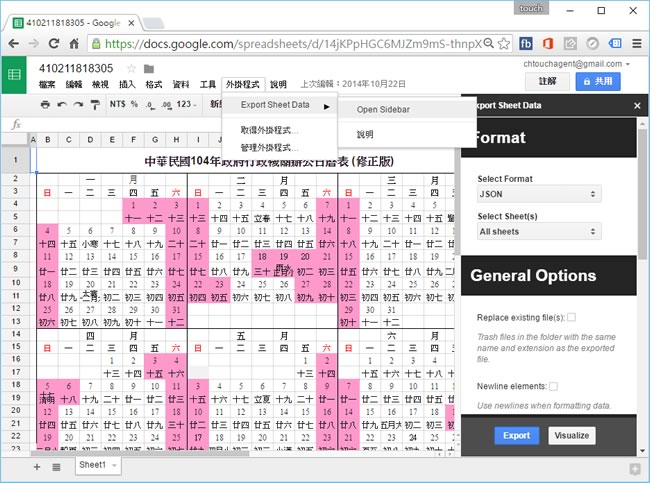The image size is (650, 483).
Task: Expand Export Sheet Data submenu
Action: [x=280, y=105]
